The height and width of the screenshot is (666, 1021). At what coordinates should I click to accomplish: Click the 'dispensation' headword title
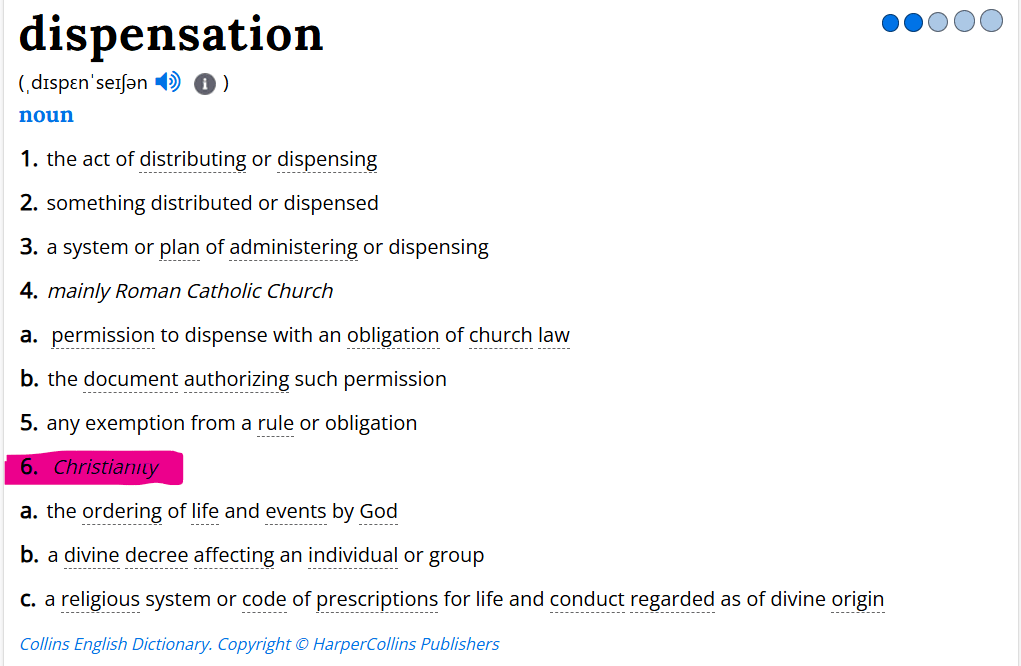point(171,34)
